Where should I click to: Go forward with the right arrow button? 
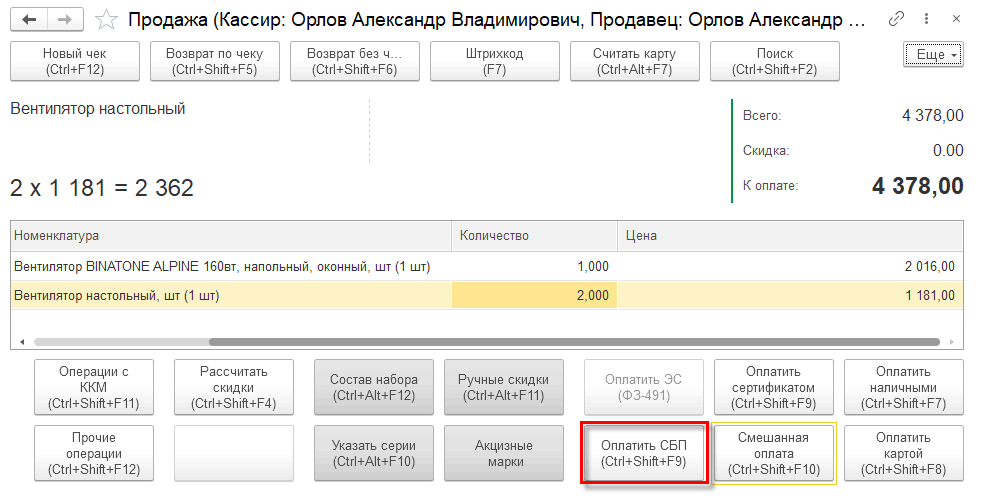point(65,20)
